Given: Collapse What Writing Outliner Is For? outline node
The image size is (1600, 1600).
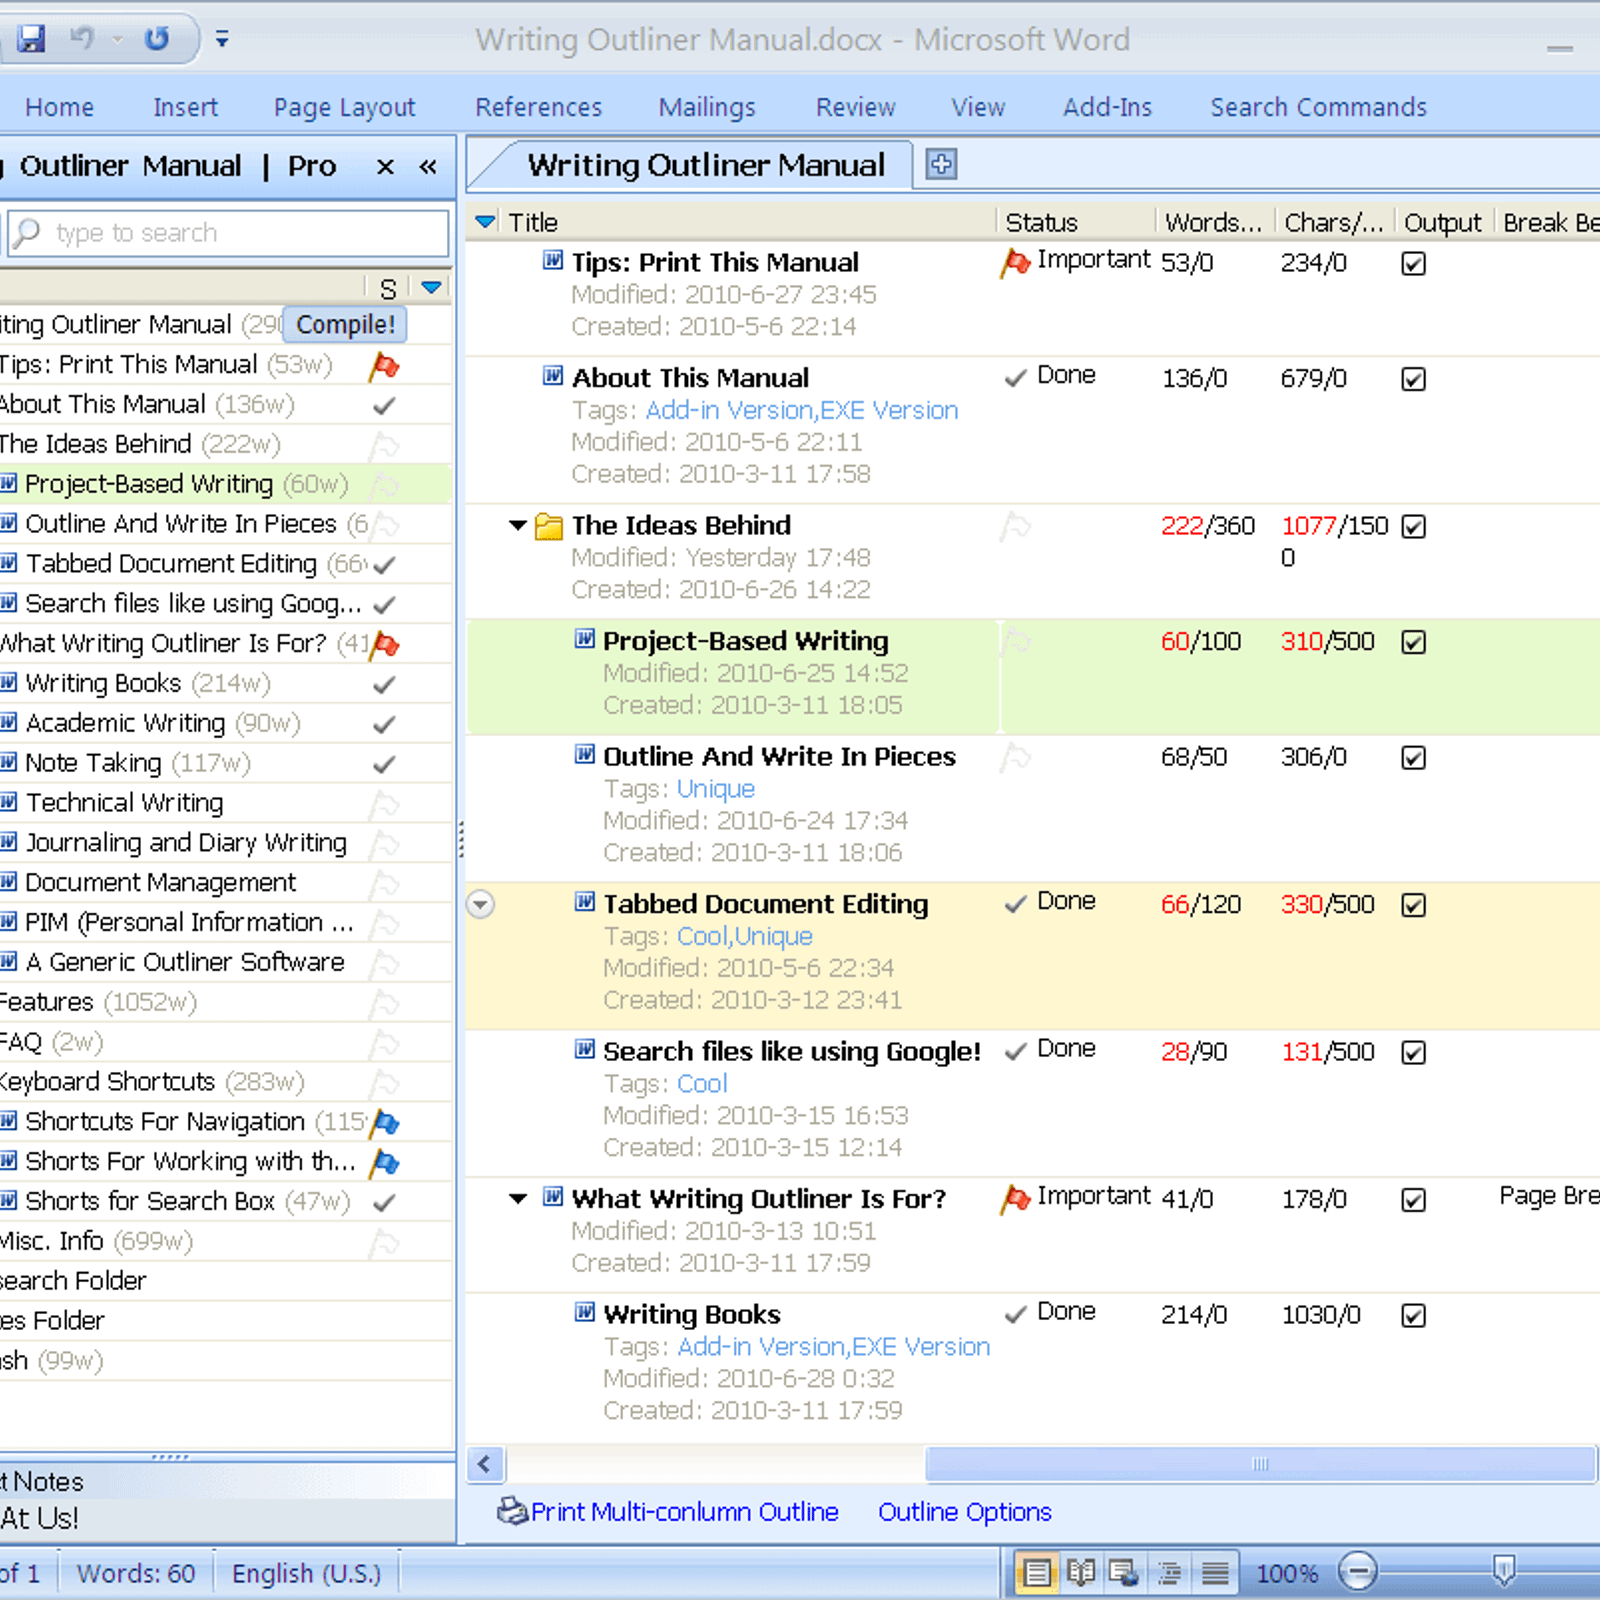Looking at the screenshot, I should coord(518,1198).
